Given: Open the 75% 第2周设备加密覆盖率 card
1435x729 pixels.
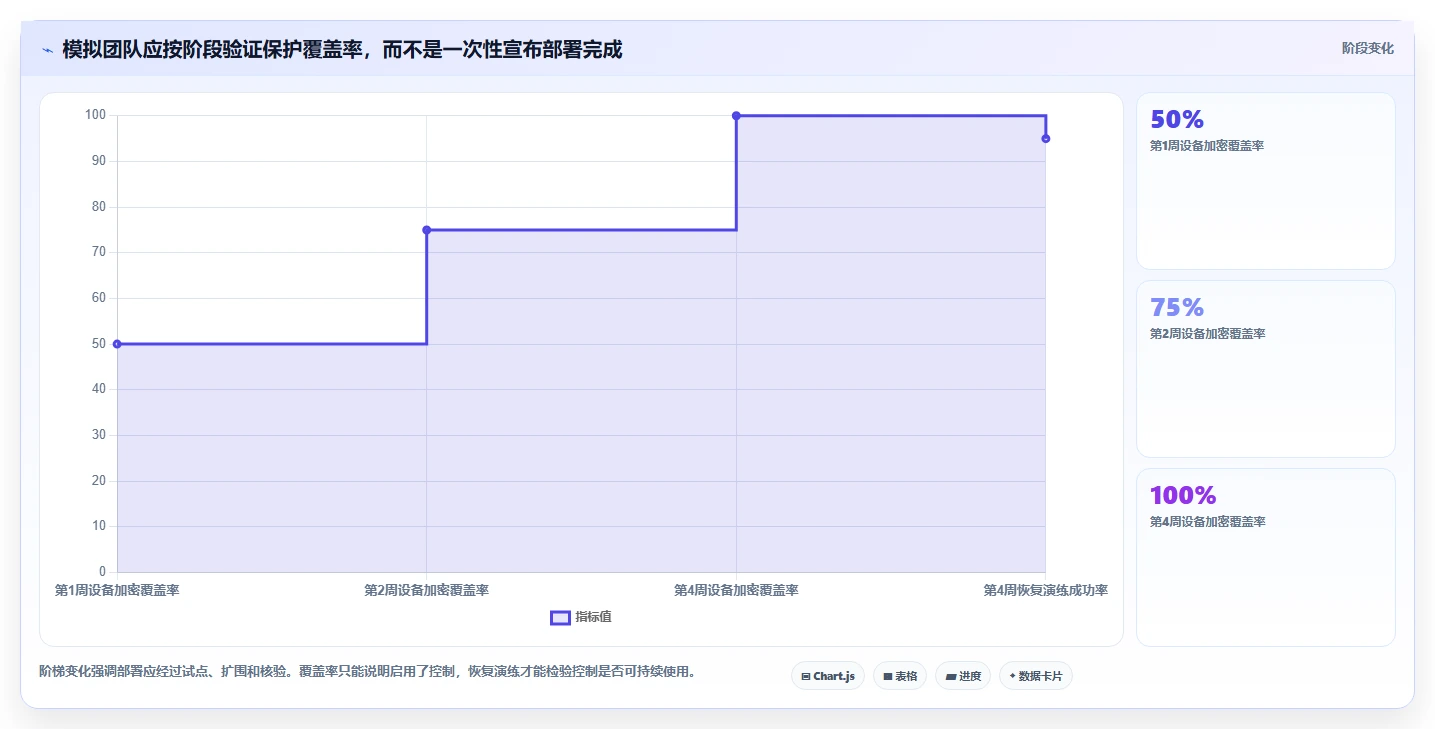Looking at the screenshot, I should tap(1265, 369).
